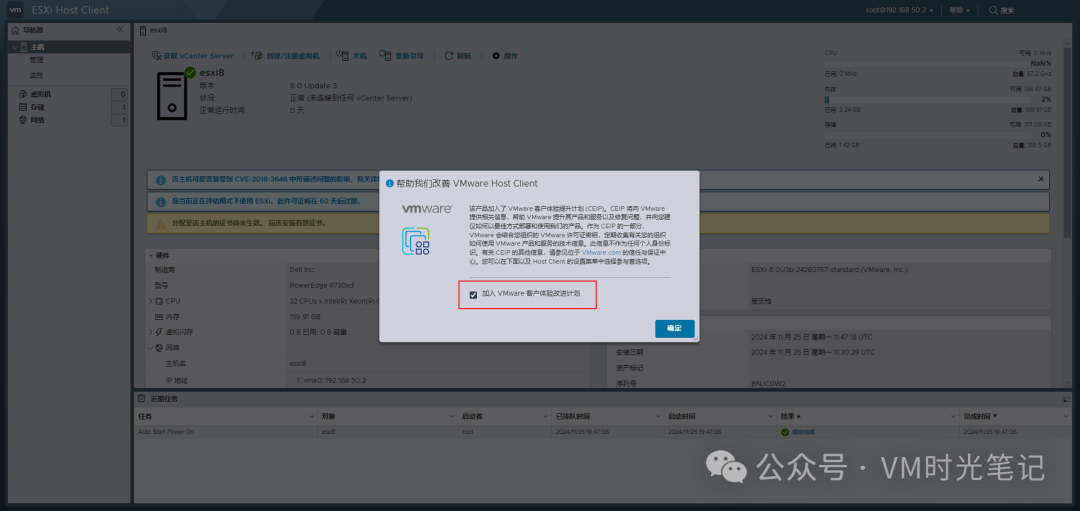Click the 重新引导 reboot toolbar button

click(x=401, y=56)
